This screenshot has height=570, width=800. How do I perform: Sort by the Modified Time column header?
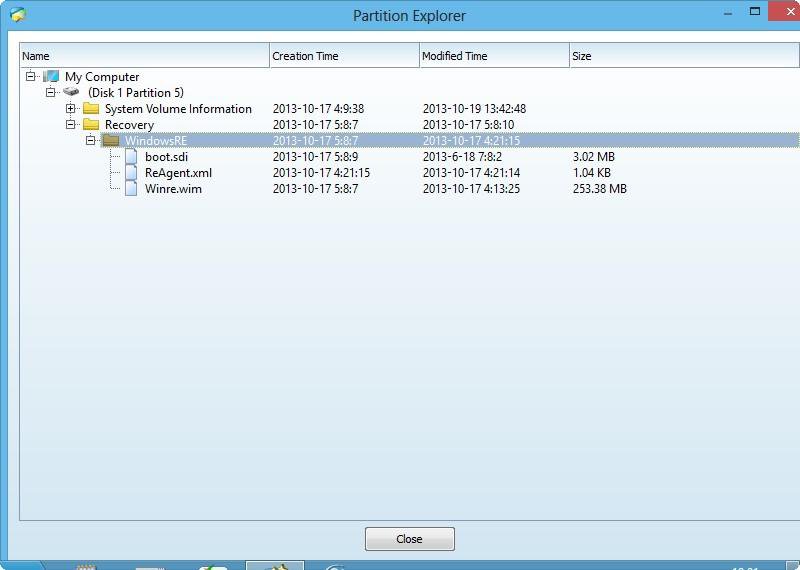tap(494, 56)
